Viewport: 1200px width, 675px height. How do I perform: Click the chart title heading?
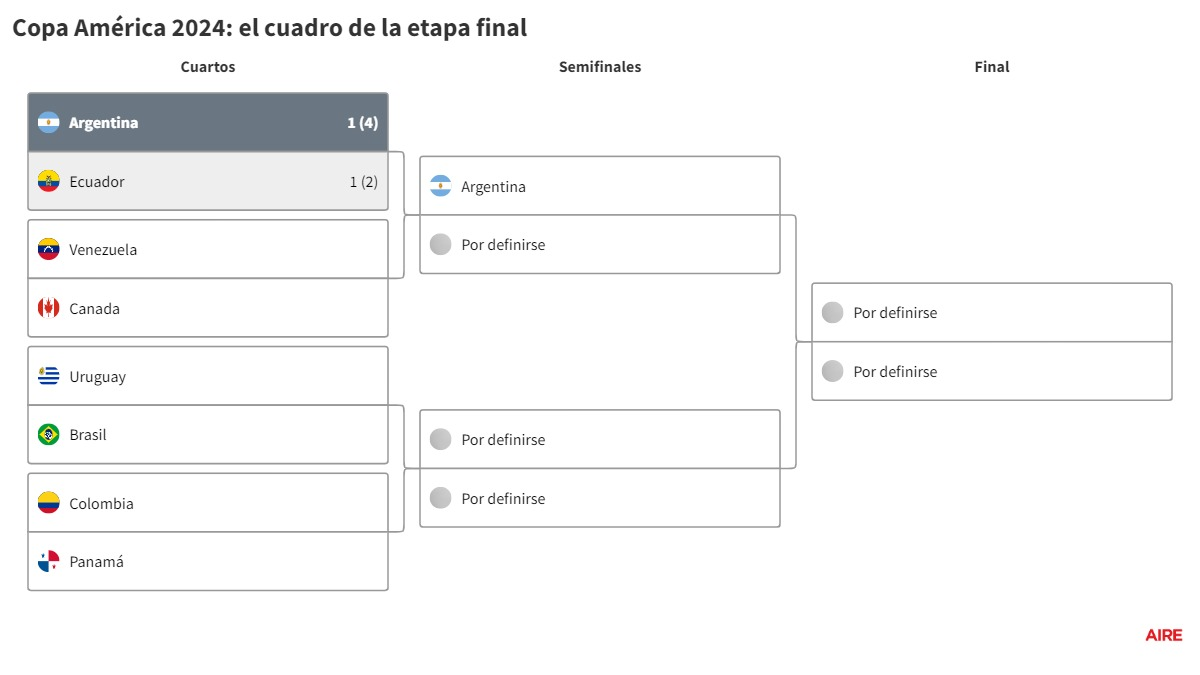pyautogui.click(x=270, y=28)
